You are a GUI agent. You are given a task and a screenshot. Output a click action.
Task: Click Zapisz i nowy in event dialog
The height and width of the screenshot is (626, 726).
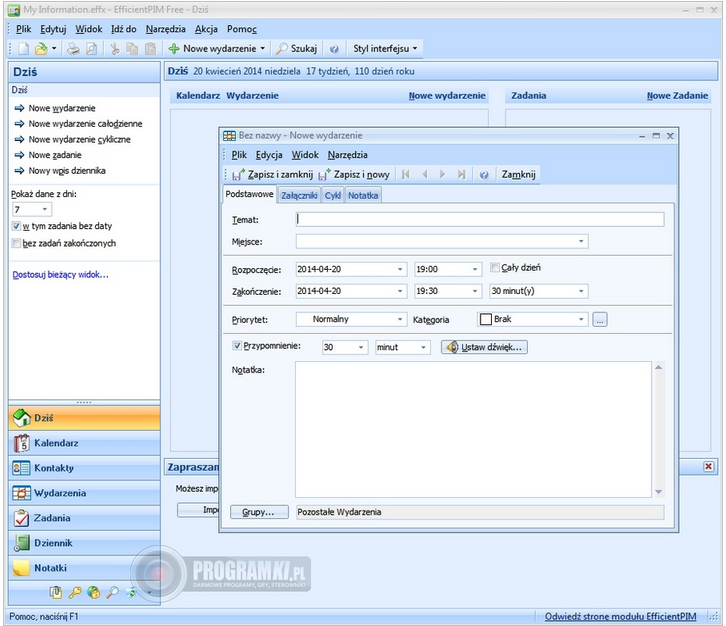click(354, 175)
